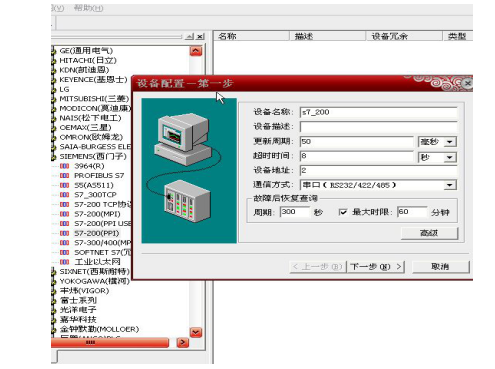Click the S7-200(MPI) driver icon
The height and width of the screenshot is (369, 495).
[64, 214]
